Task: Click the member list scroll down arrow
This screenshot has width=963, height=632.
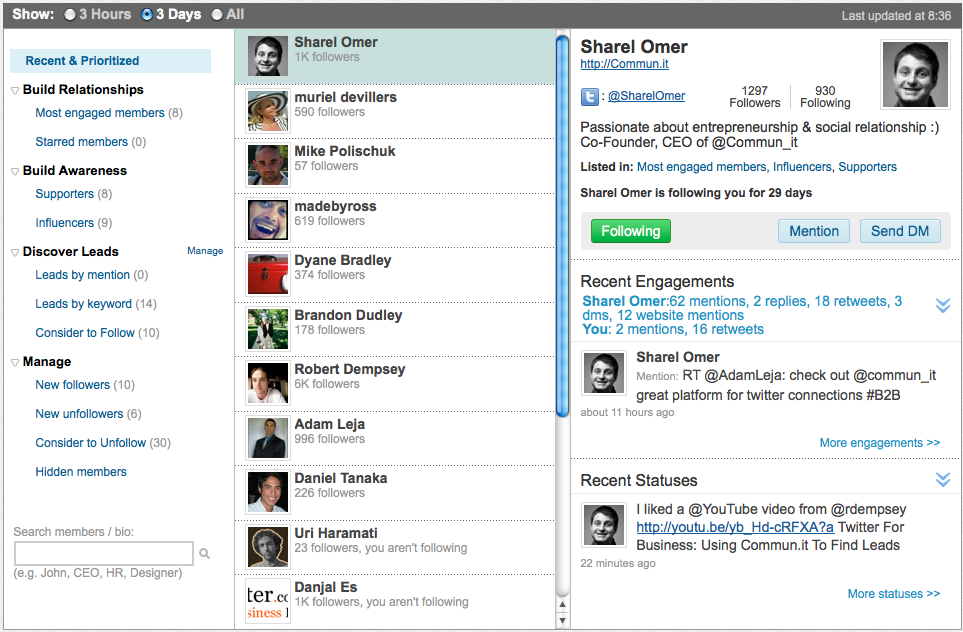Action: 562,620
